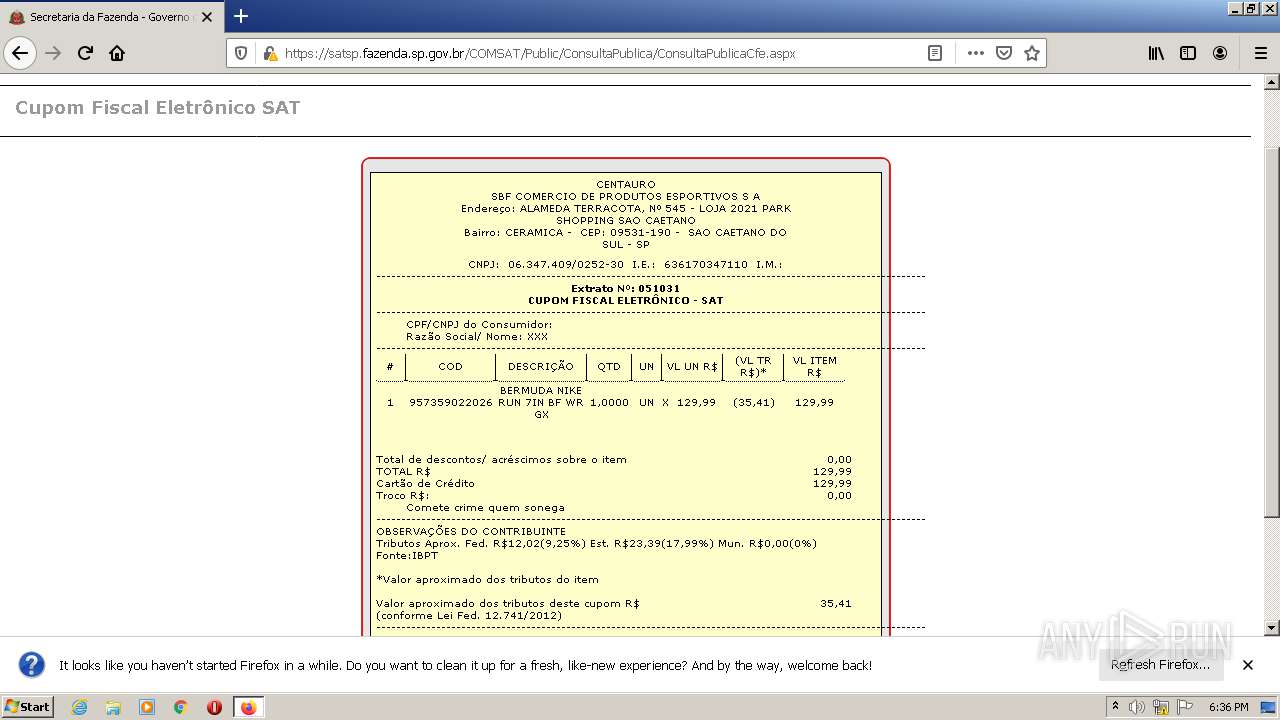Viewport: 1280px width, 720px height.
Task: Show hidden system tray icons
Action: pos(1115,707)
